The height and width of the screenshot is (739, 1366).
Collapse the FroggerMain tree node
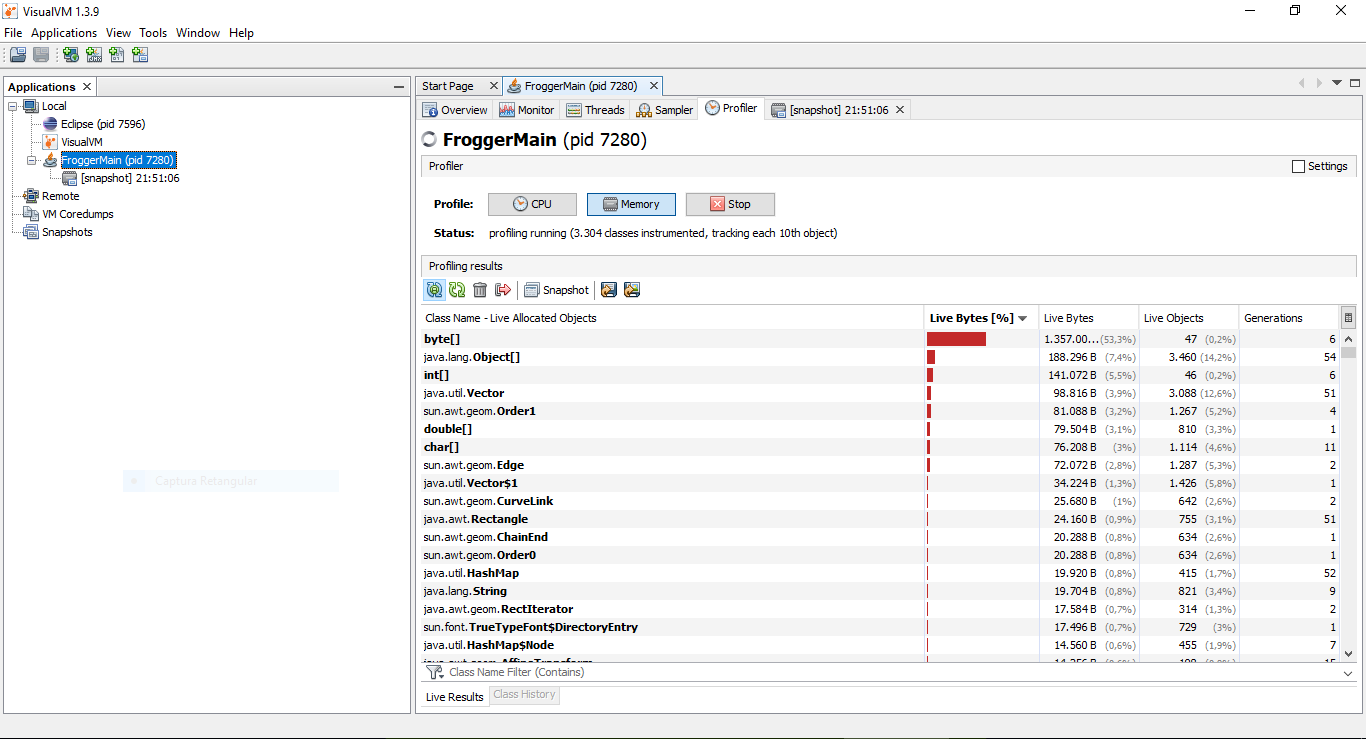pyautogui.click(x=32, y=160)
